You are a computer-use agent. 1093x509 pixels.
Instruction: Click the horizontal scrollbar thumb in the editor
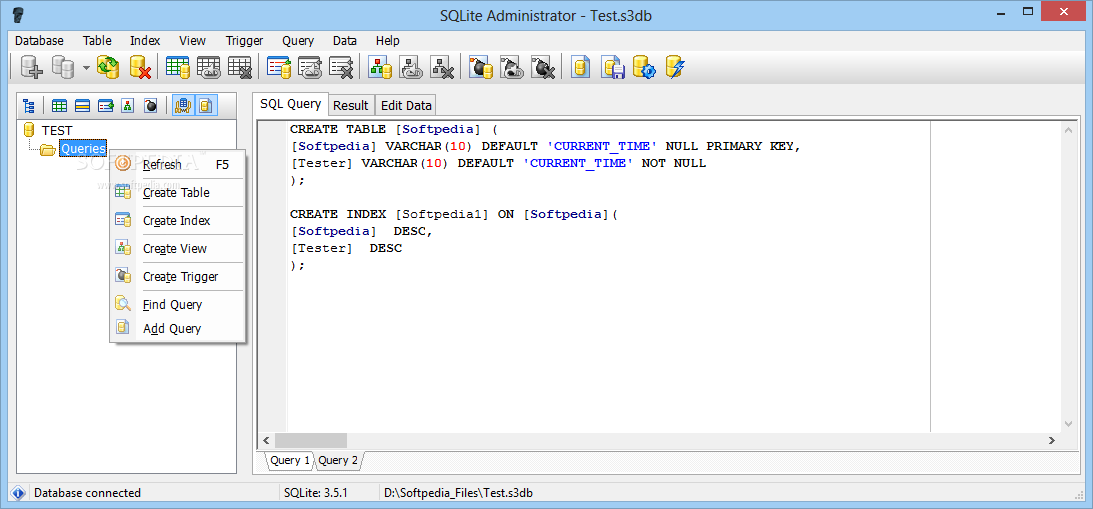click(x=310, y=440)
